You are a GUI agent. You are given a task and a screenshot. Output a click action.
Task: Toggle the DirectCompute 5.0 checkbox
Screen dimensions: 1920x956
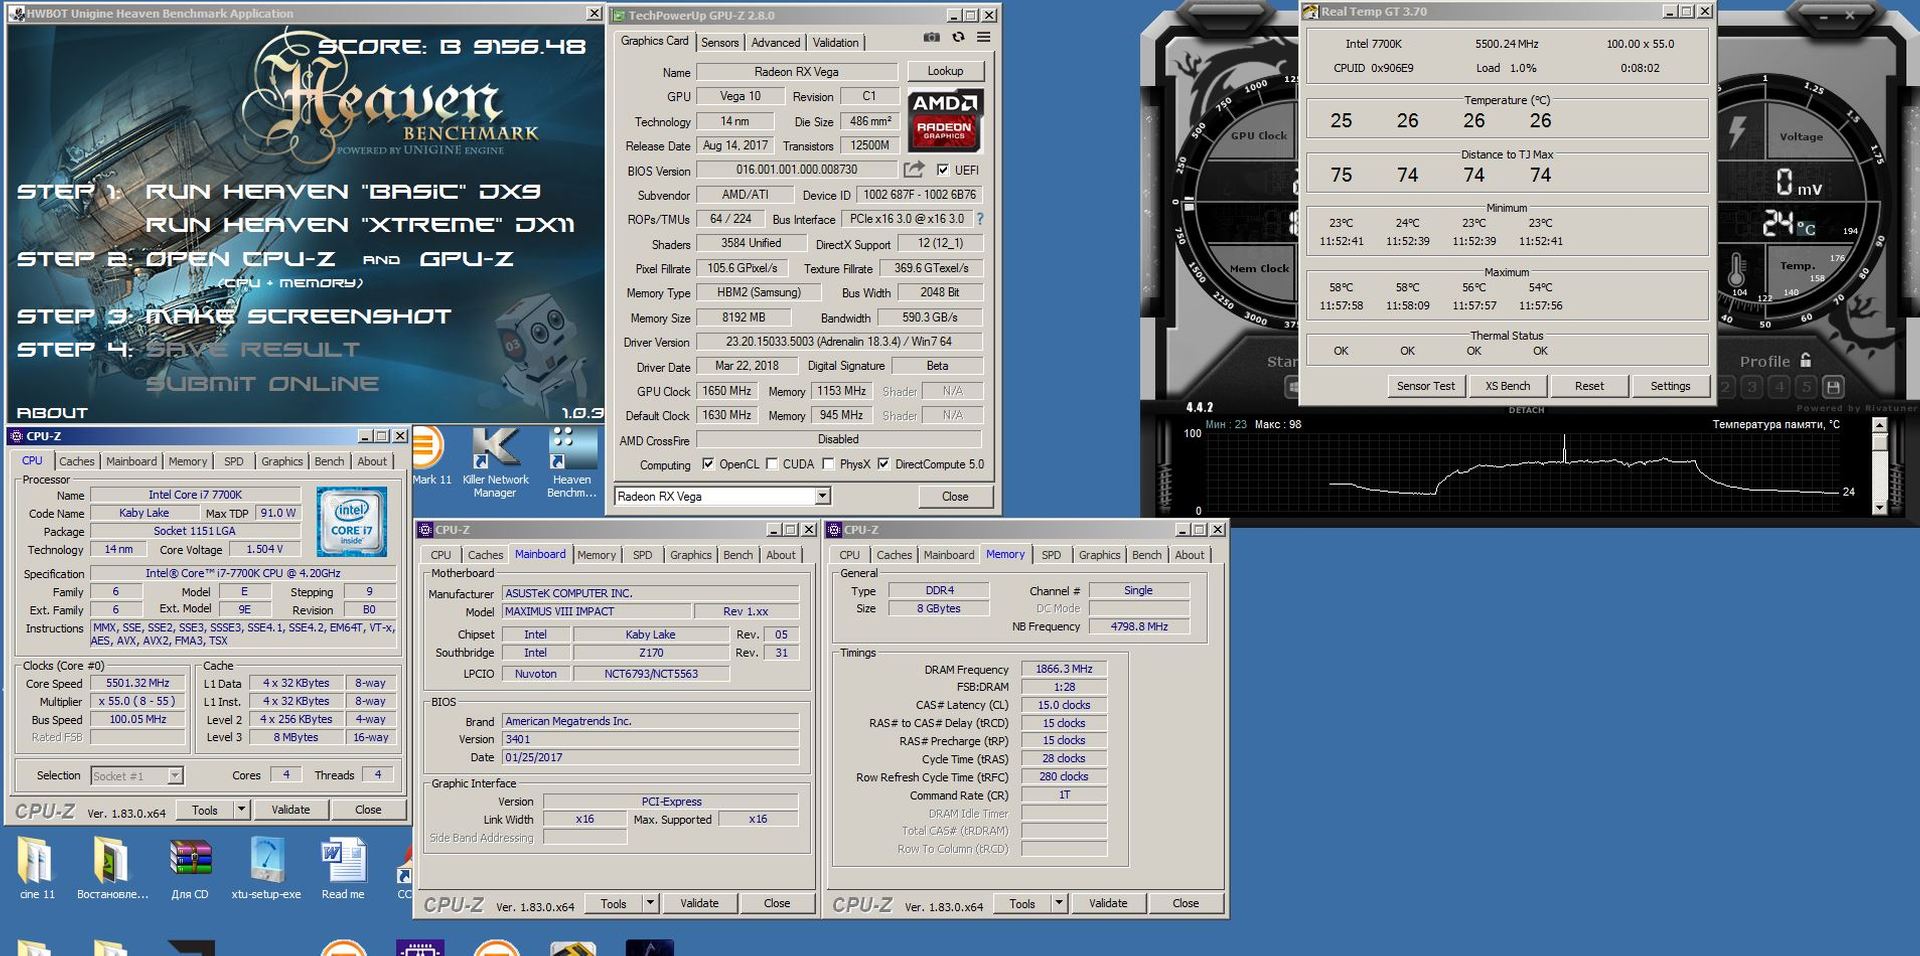[883, 464]
